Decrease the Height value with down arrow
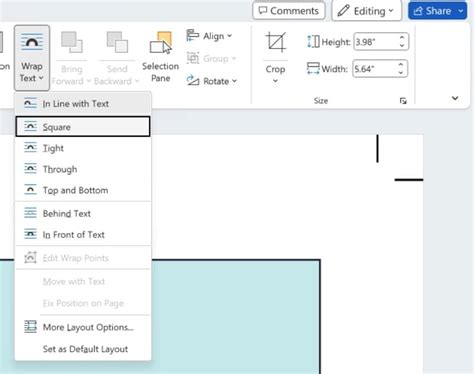Screen dimensions: 474x374 [x=402, y=46]
